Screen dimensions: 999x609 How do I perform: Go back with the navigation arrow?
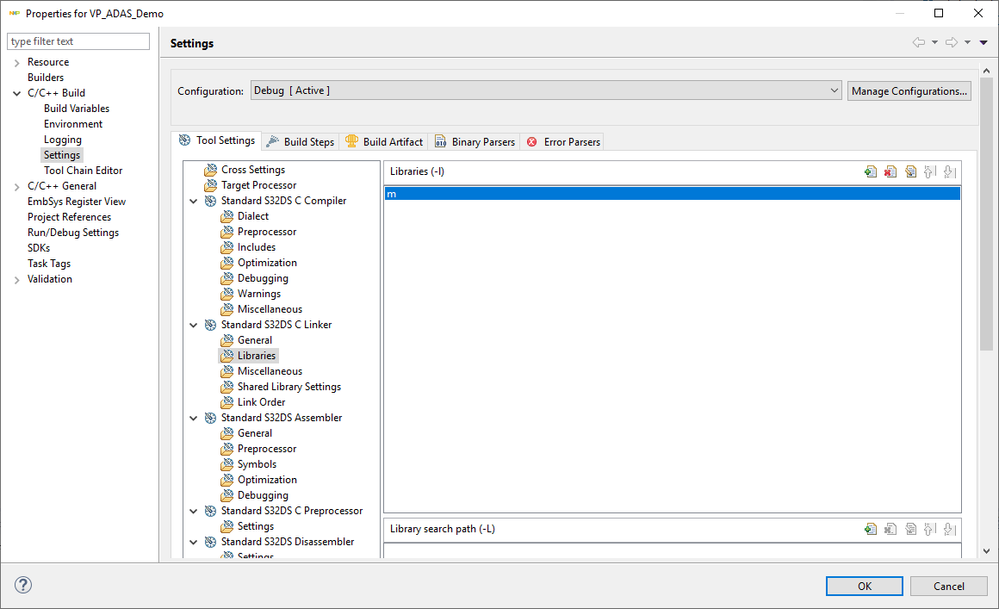click(x=918, y=42)
